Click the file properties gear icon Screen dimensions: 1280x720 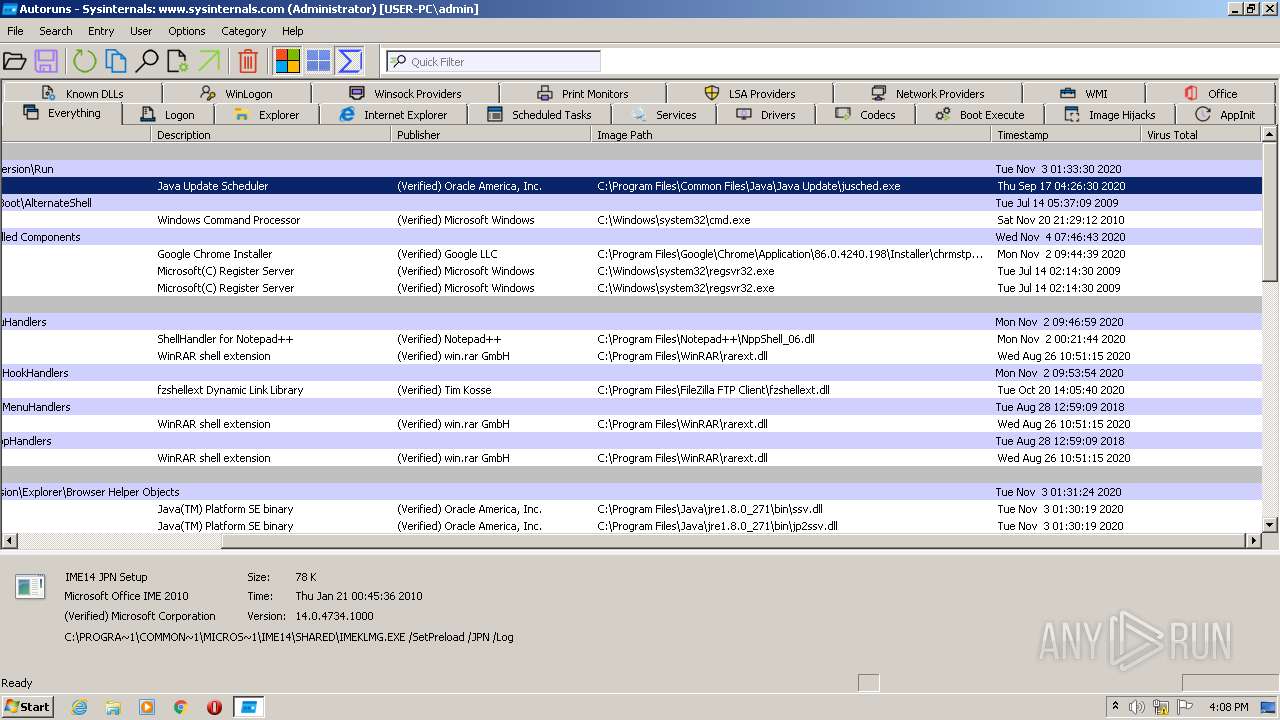tap(178, 61)
